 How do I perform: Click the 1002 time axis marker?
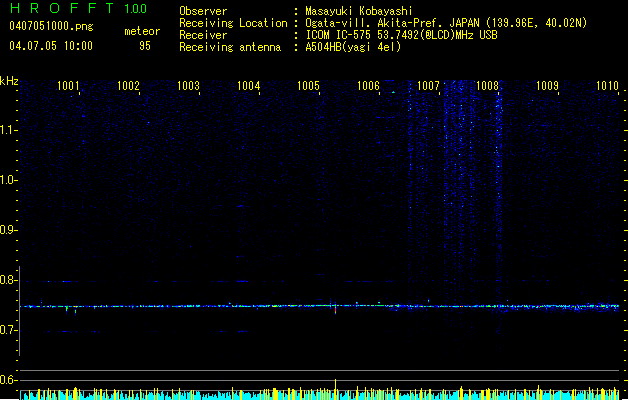pos(128,85)
